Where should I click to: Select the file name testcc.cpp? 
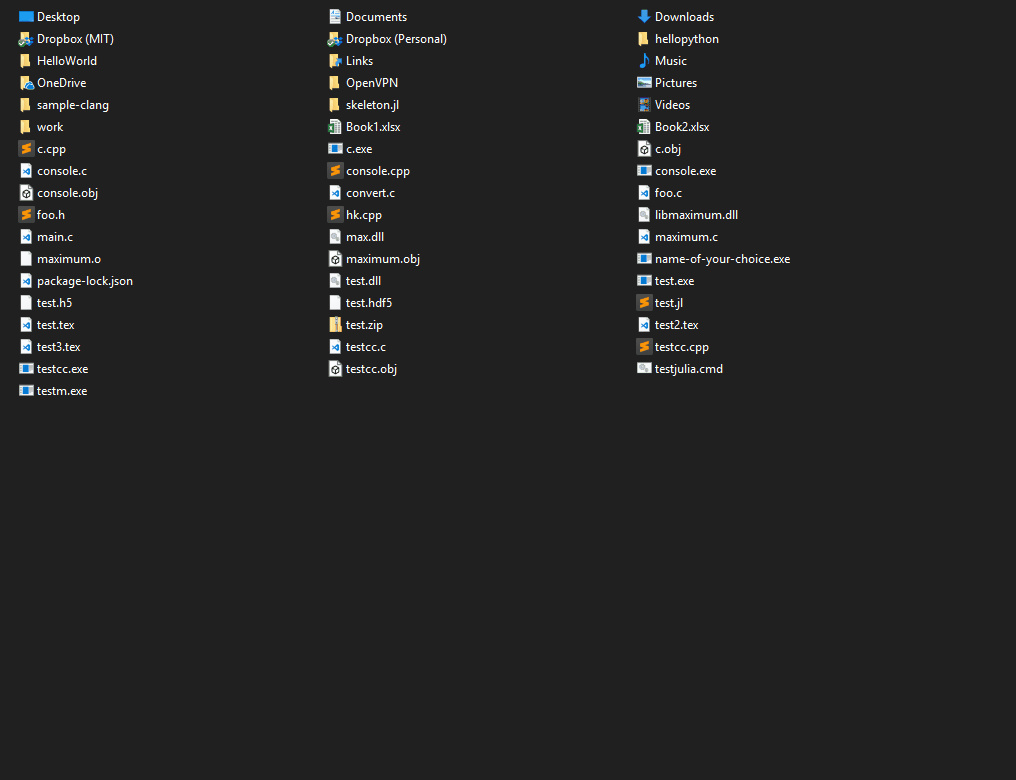click(x=682, y=347)
